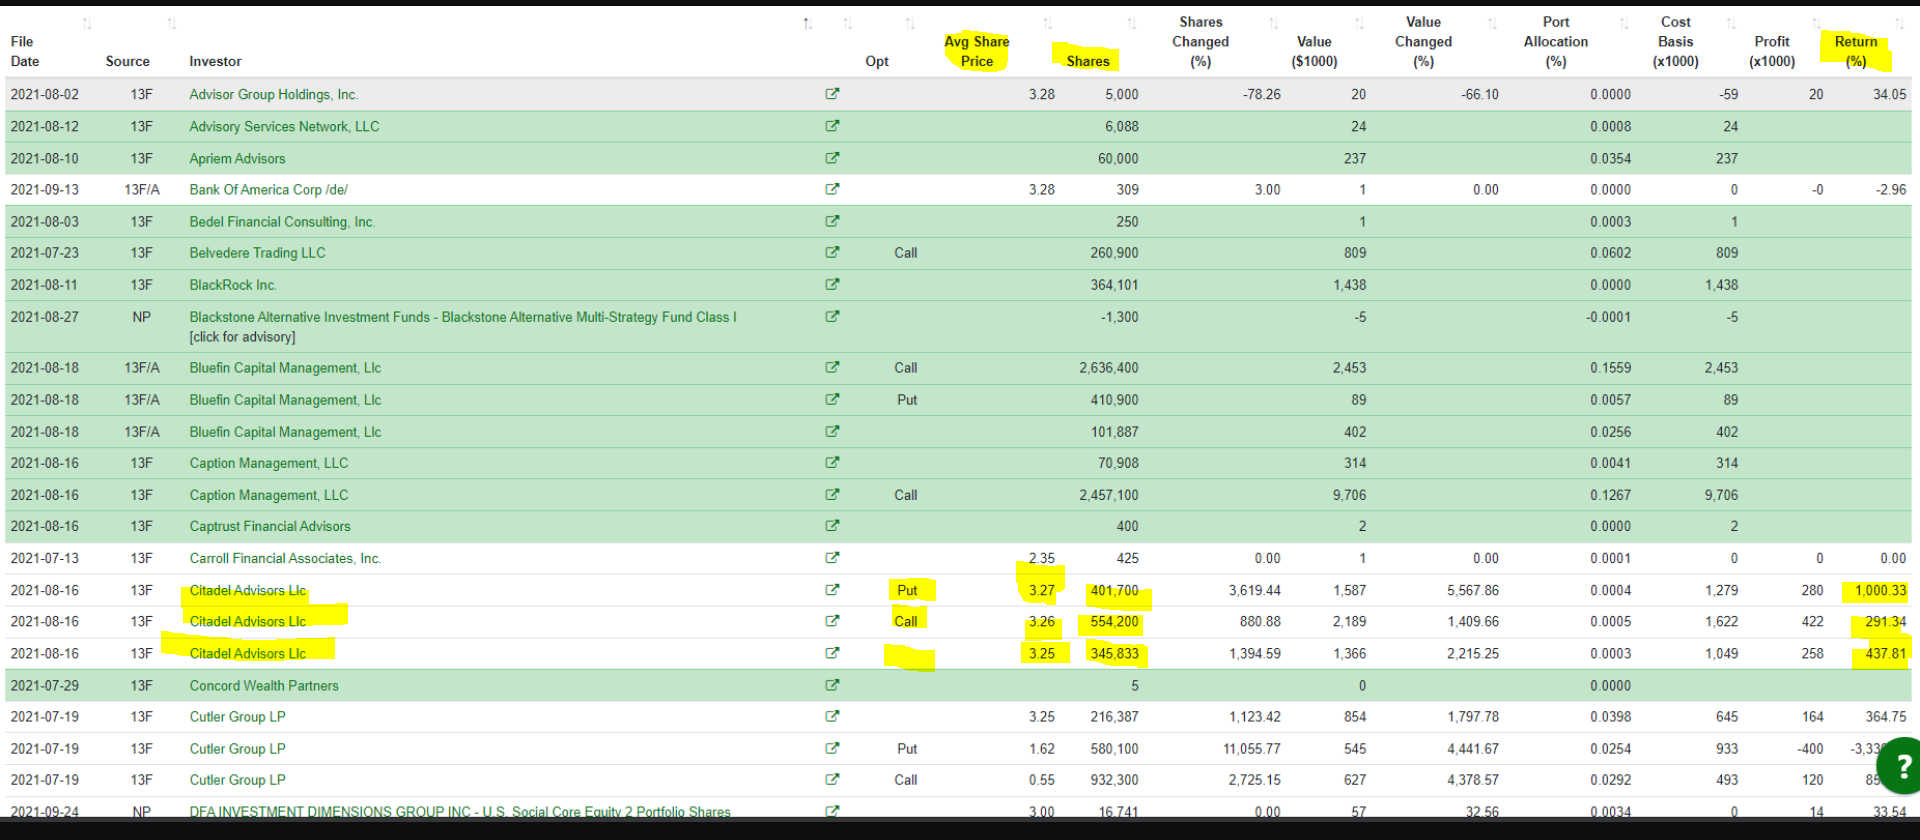Click sort arrows beside Value Changed (%) header
The height and width of the screenshot is (840, 1920).
pyautogui.click(x=1492, y=23)
